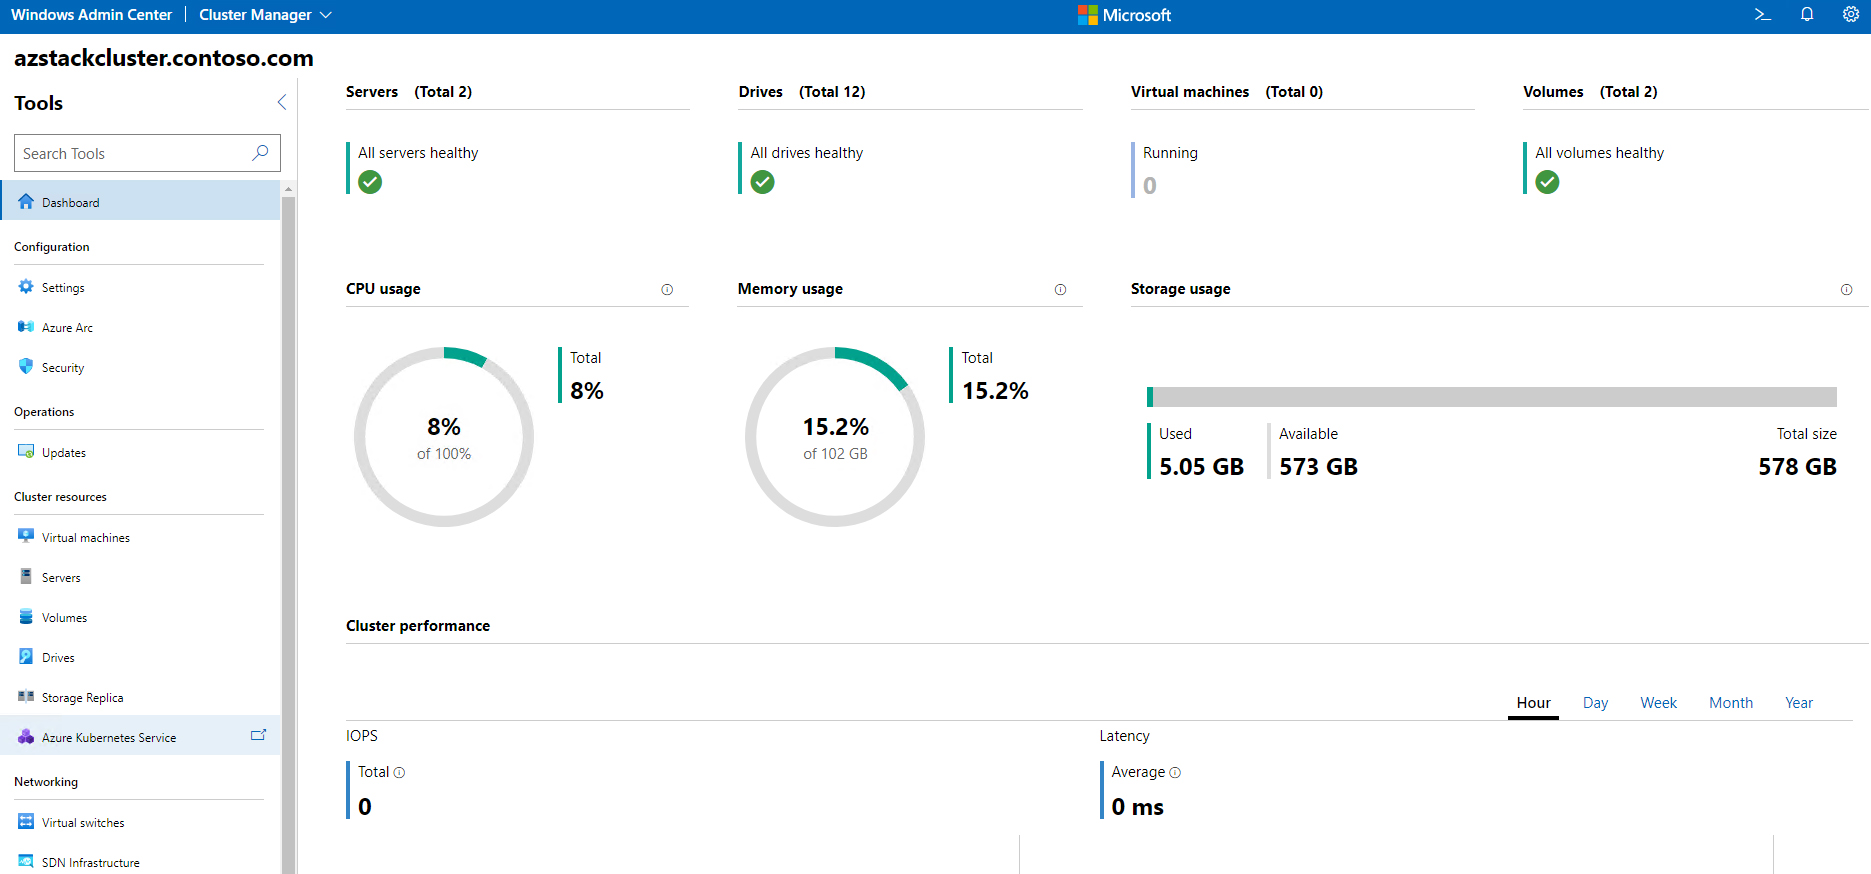Click Memory usage info icon
This screenshot has height=874, width=1871.
click(x=1060, y=290)
